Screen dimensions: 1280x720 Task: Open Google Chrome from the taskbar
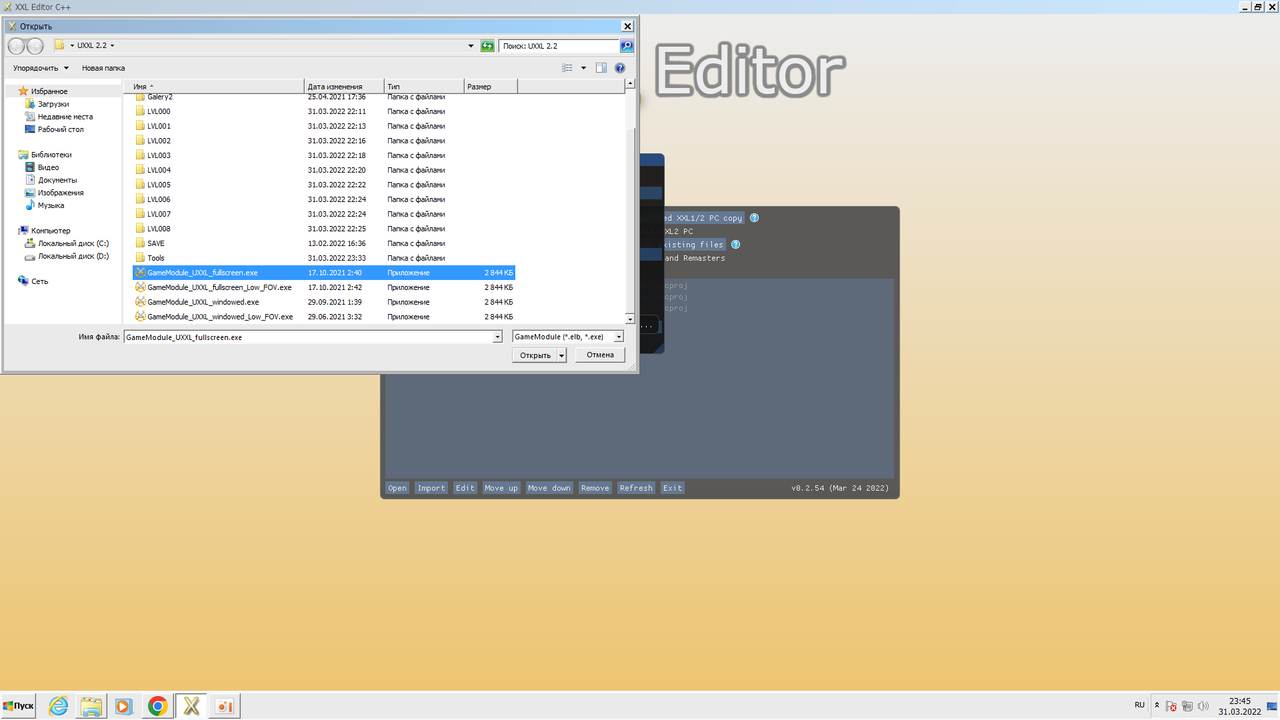(157, 706)
